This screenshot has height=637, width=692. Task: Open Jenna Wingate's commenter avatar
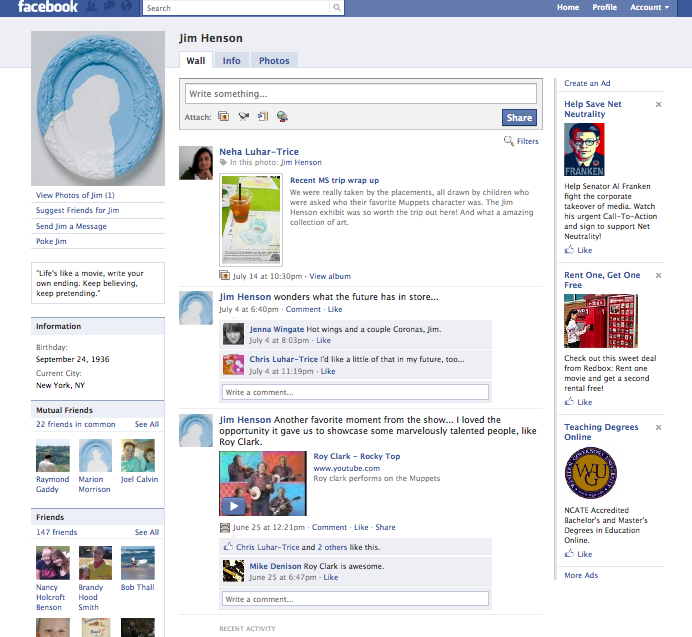pyautogui.click(x=233, y=334)
